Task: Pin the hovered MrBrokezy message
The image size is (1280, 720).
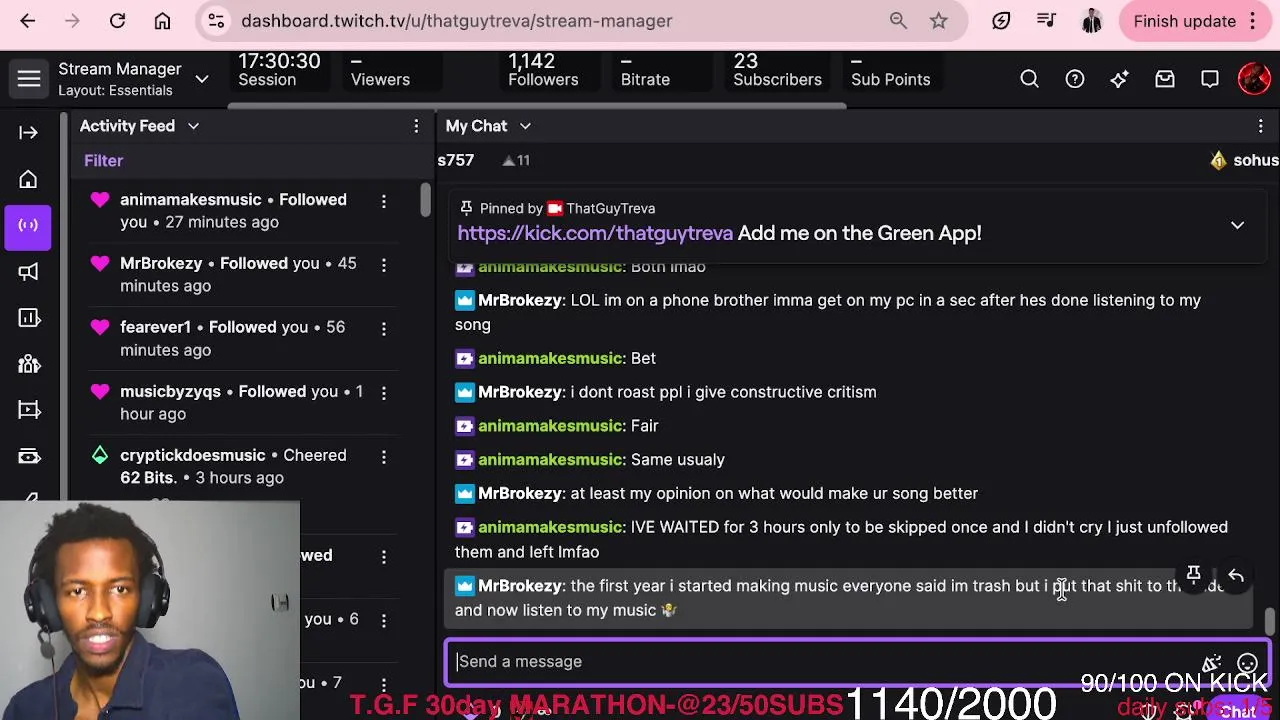Action: click(x=1193, y=575)
